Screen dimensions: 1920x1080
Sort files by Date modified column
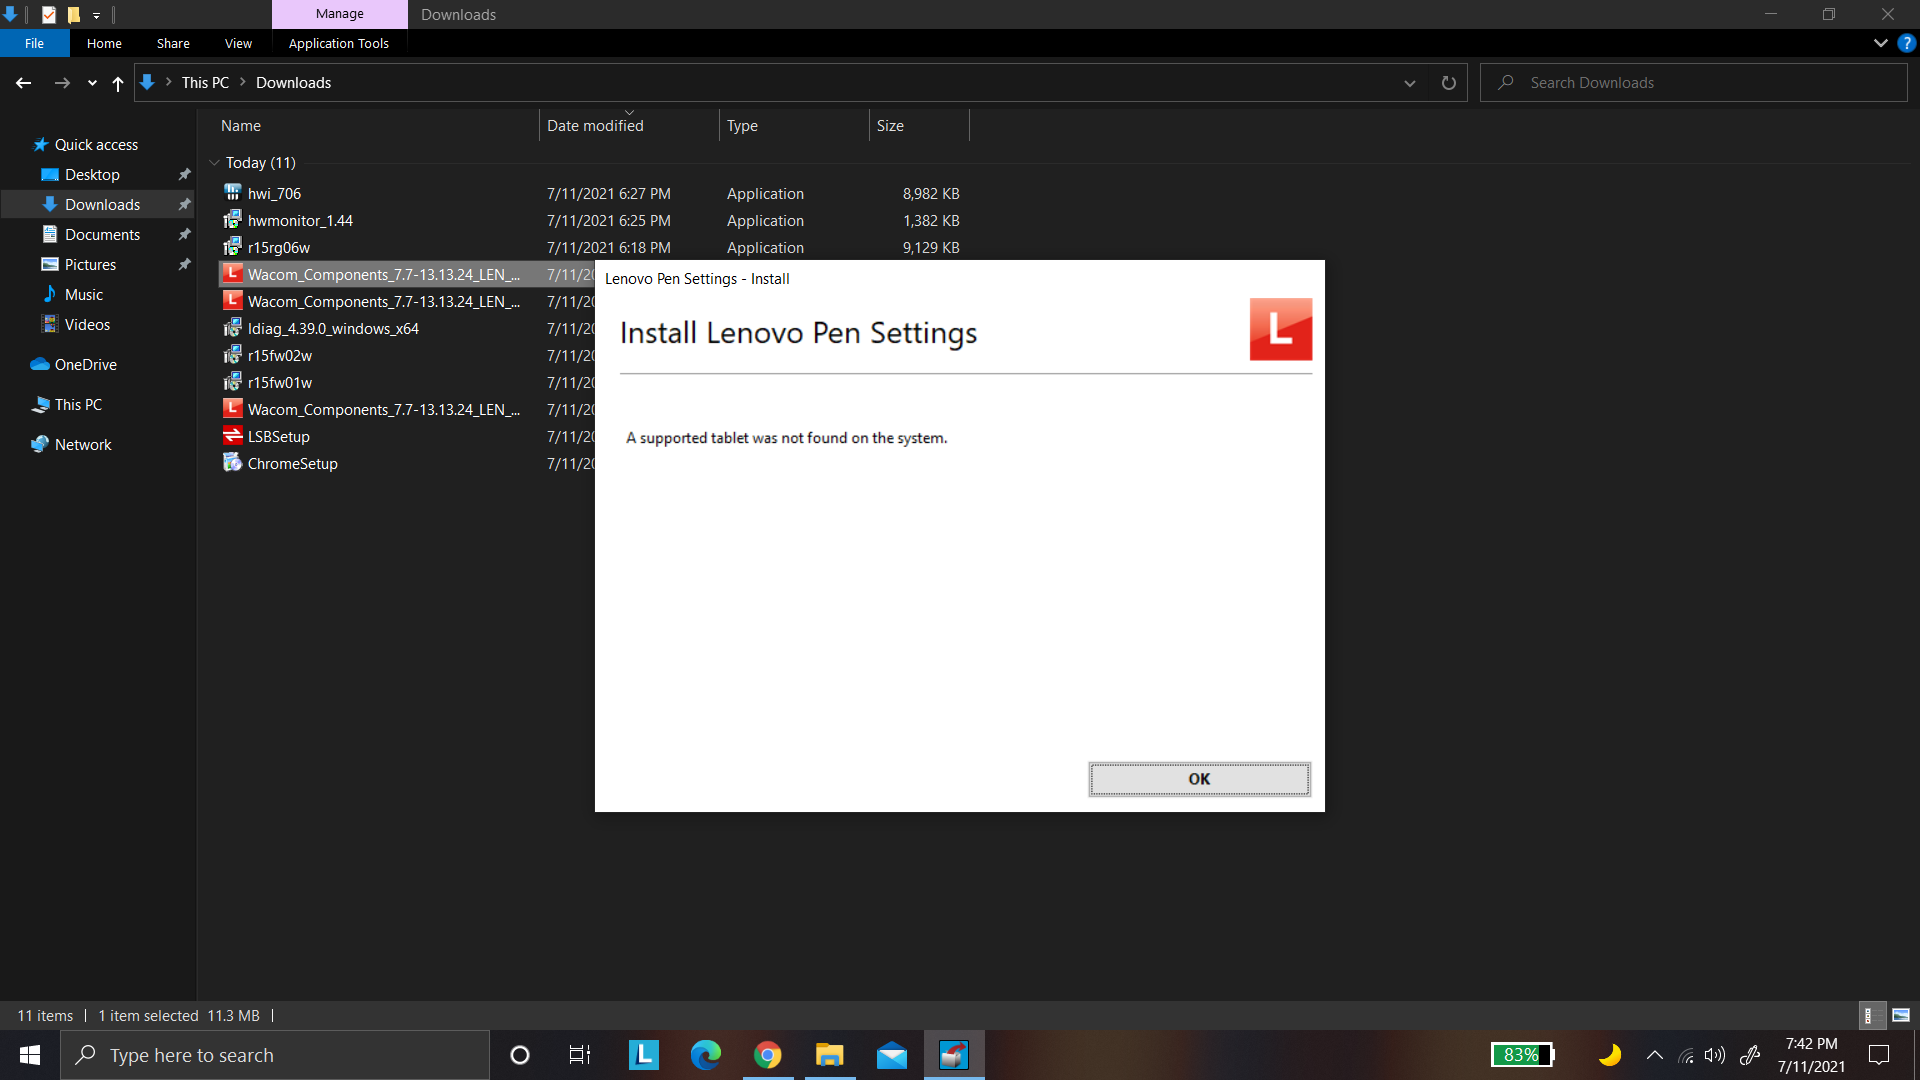629,126
